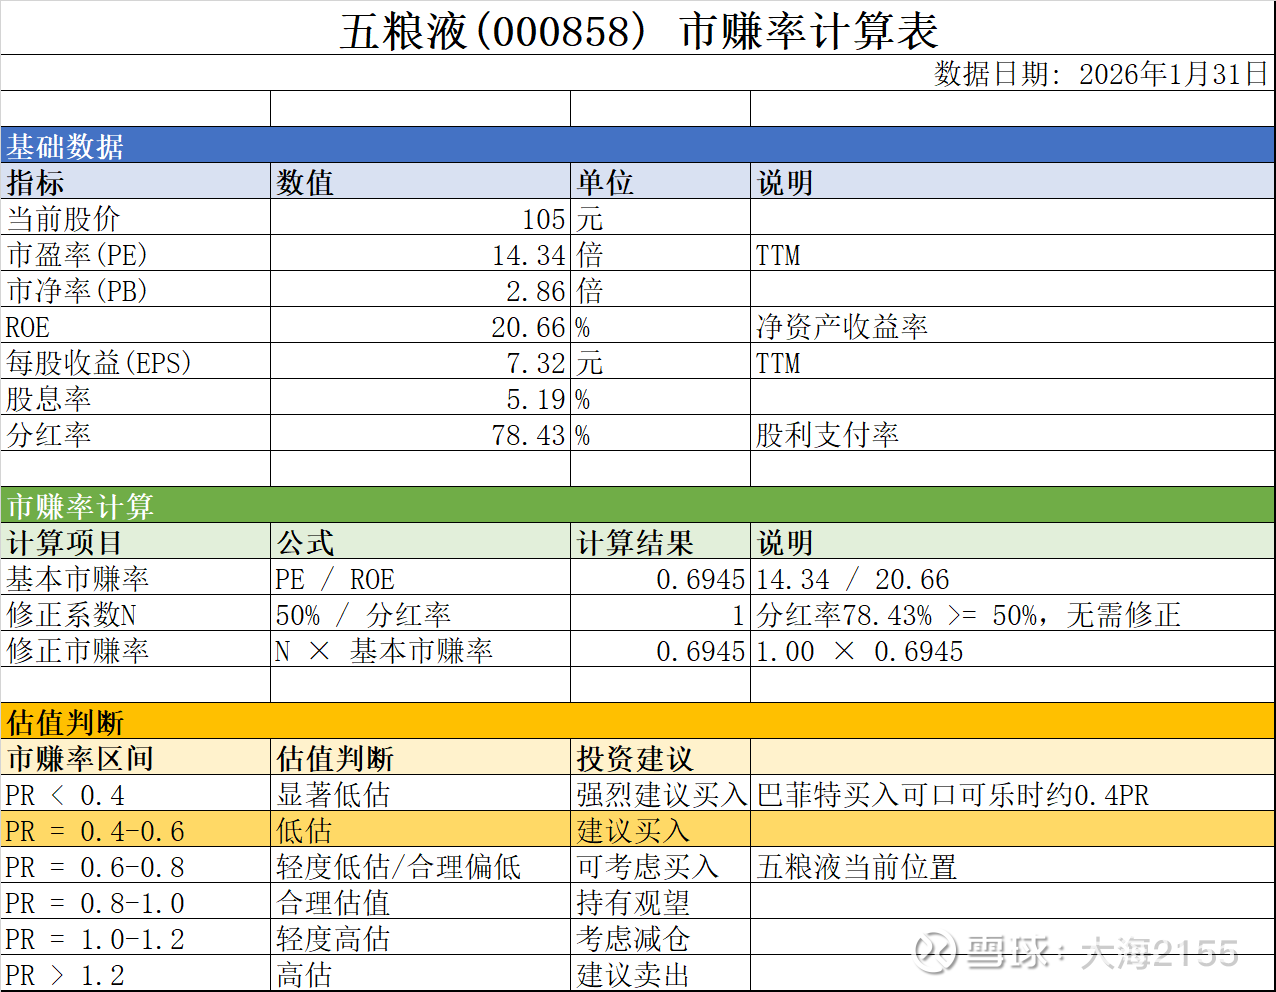Select the 股利支付率 note cell
The image size is (1276, 992).
point(1013,433)
